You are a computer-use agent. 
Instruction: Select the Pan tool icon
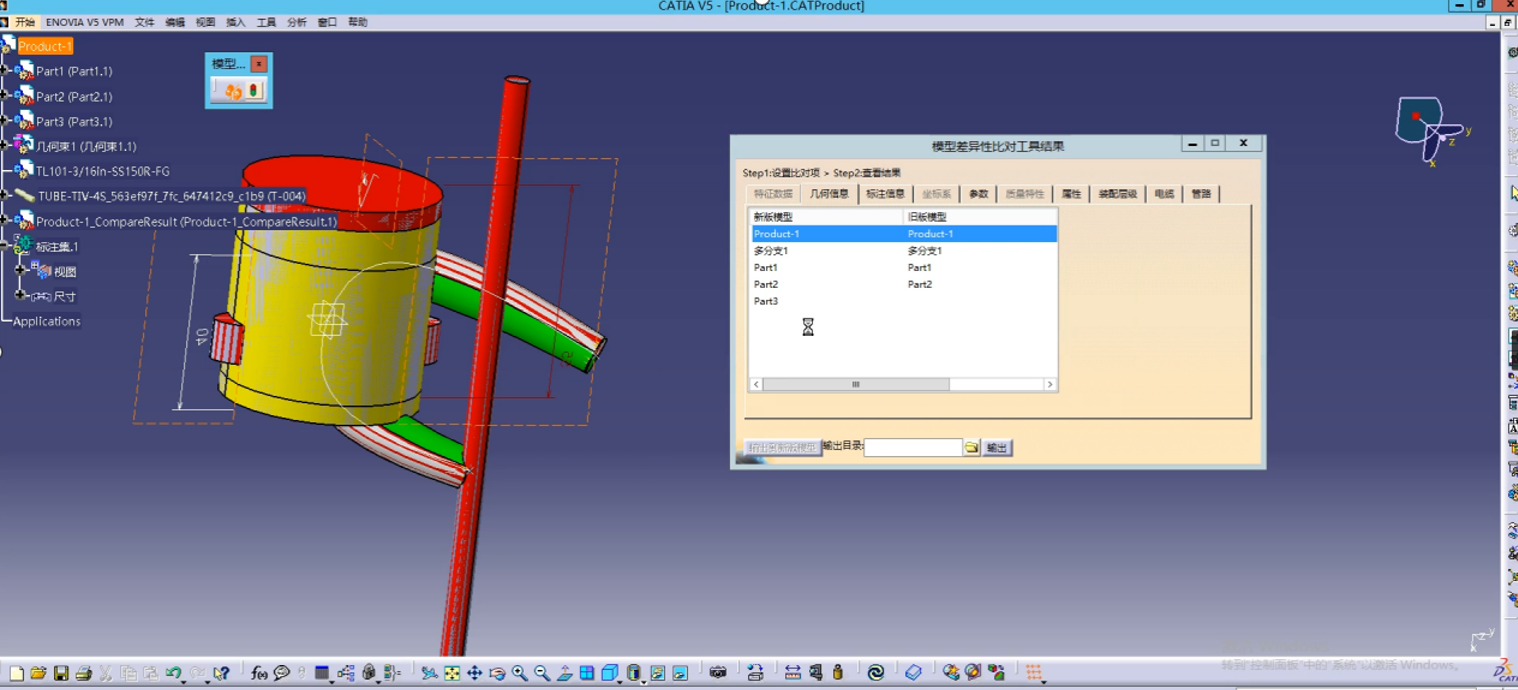474,673
